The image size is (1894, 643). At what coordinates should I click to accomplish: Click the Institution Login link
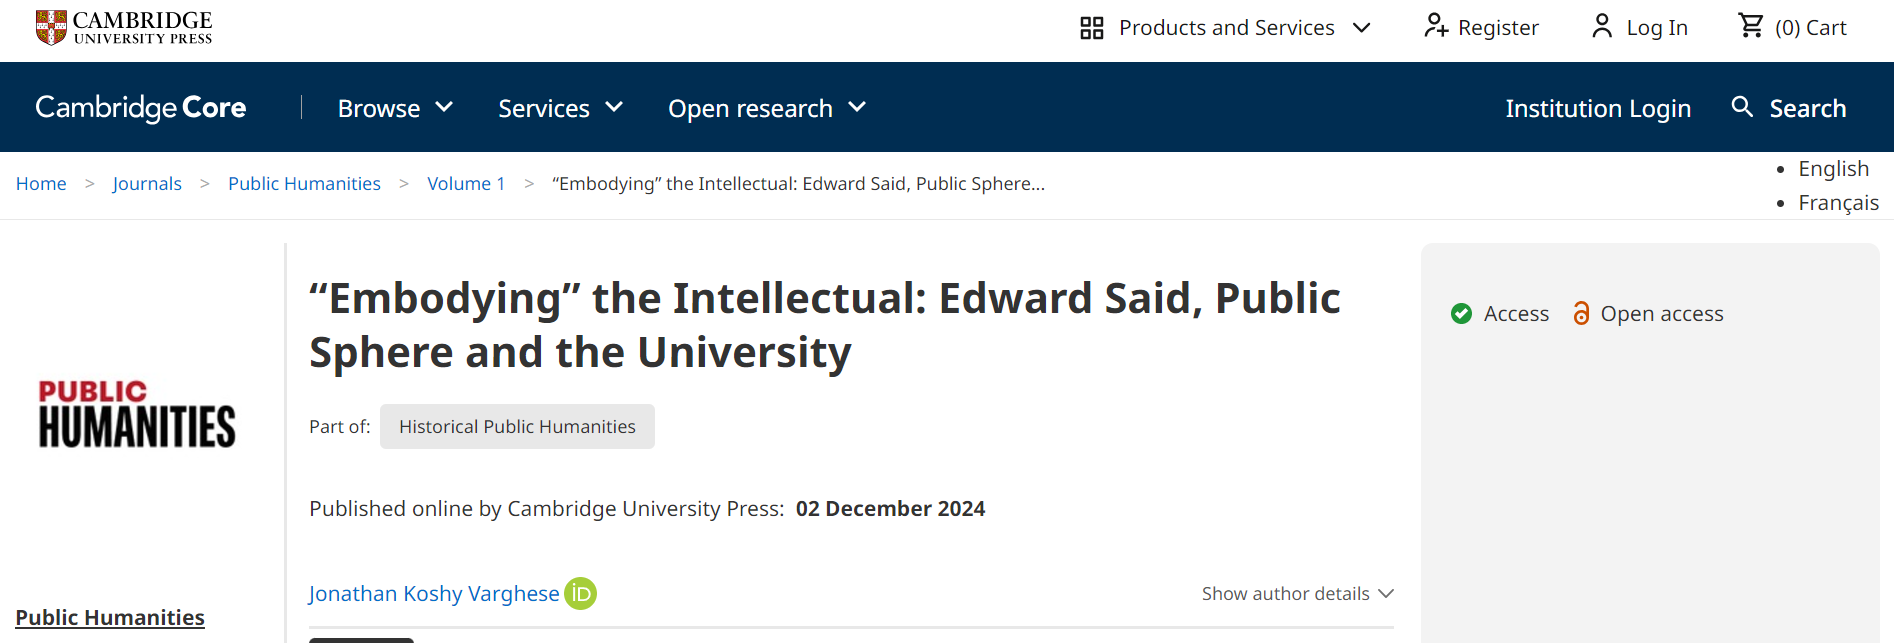click(x=1597, y=108)
